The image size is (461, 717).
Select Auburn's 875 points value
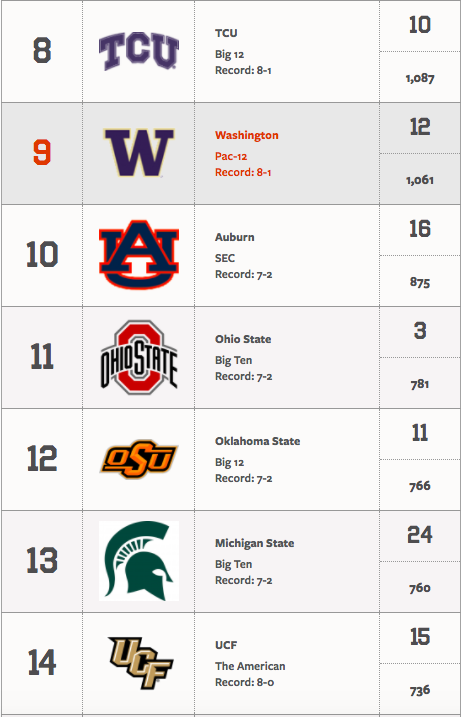(x=420, y=282)
